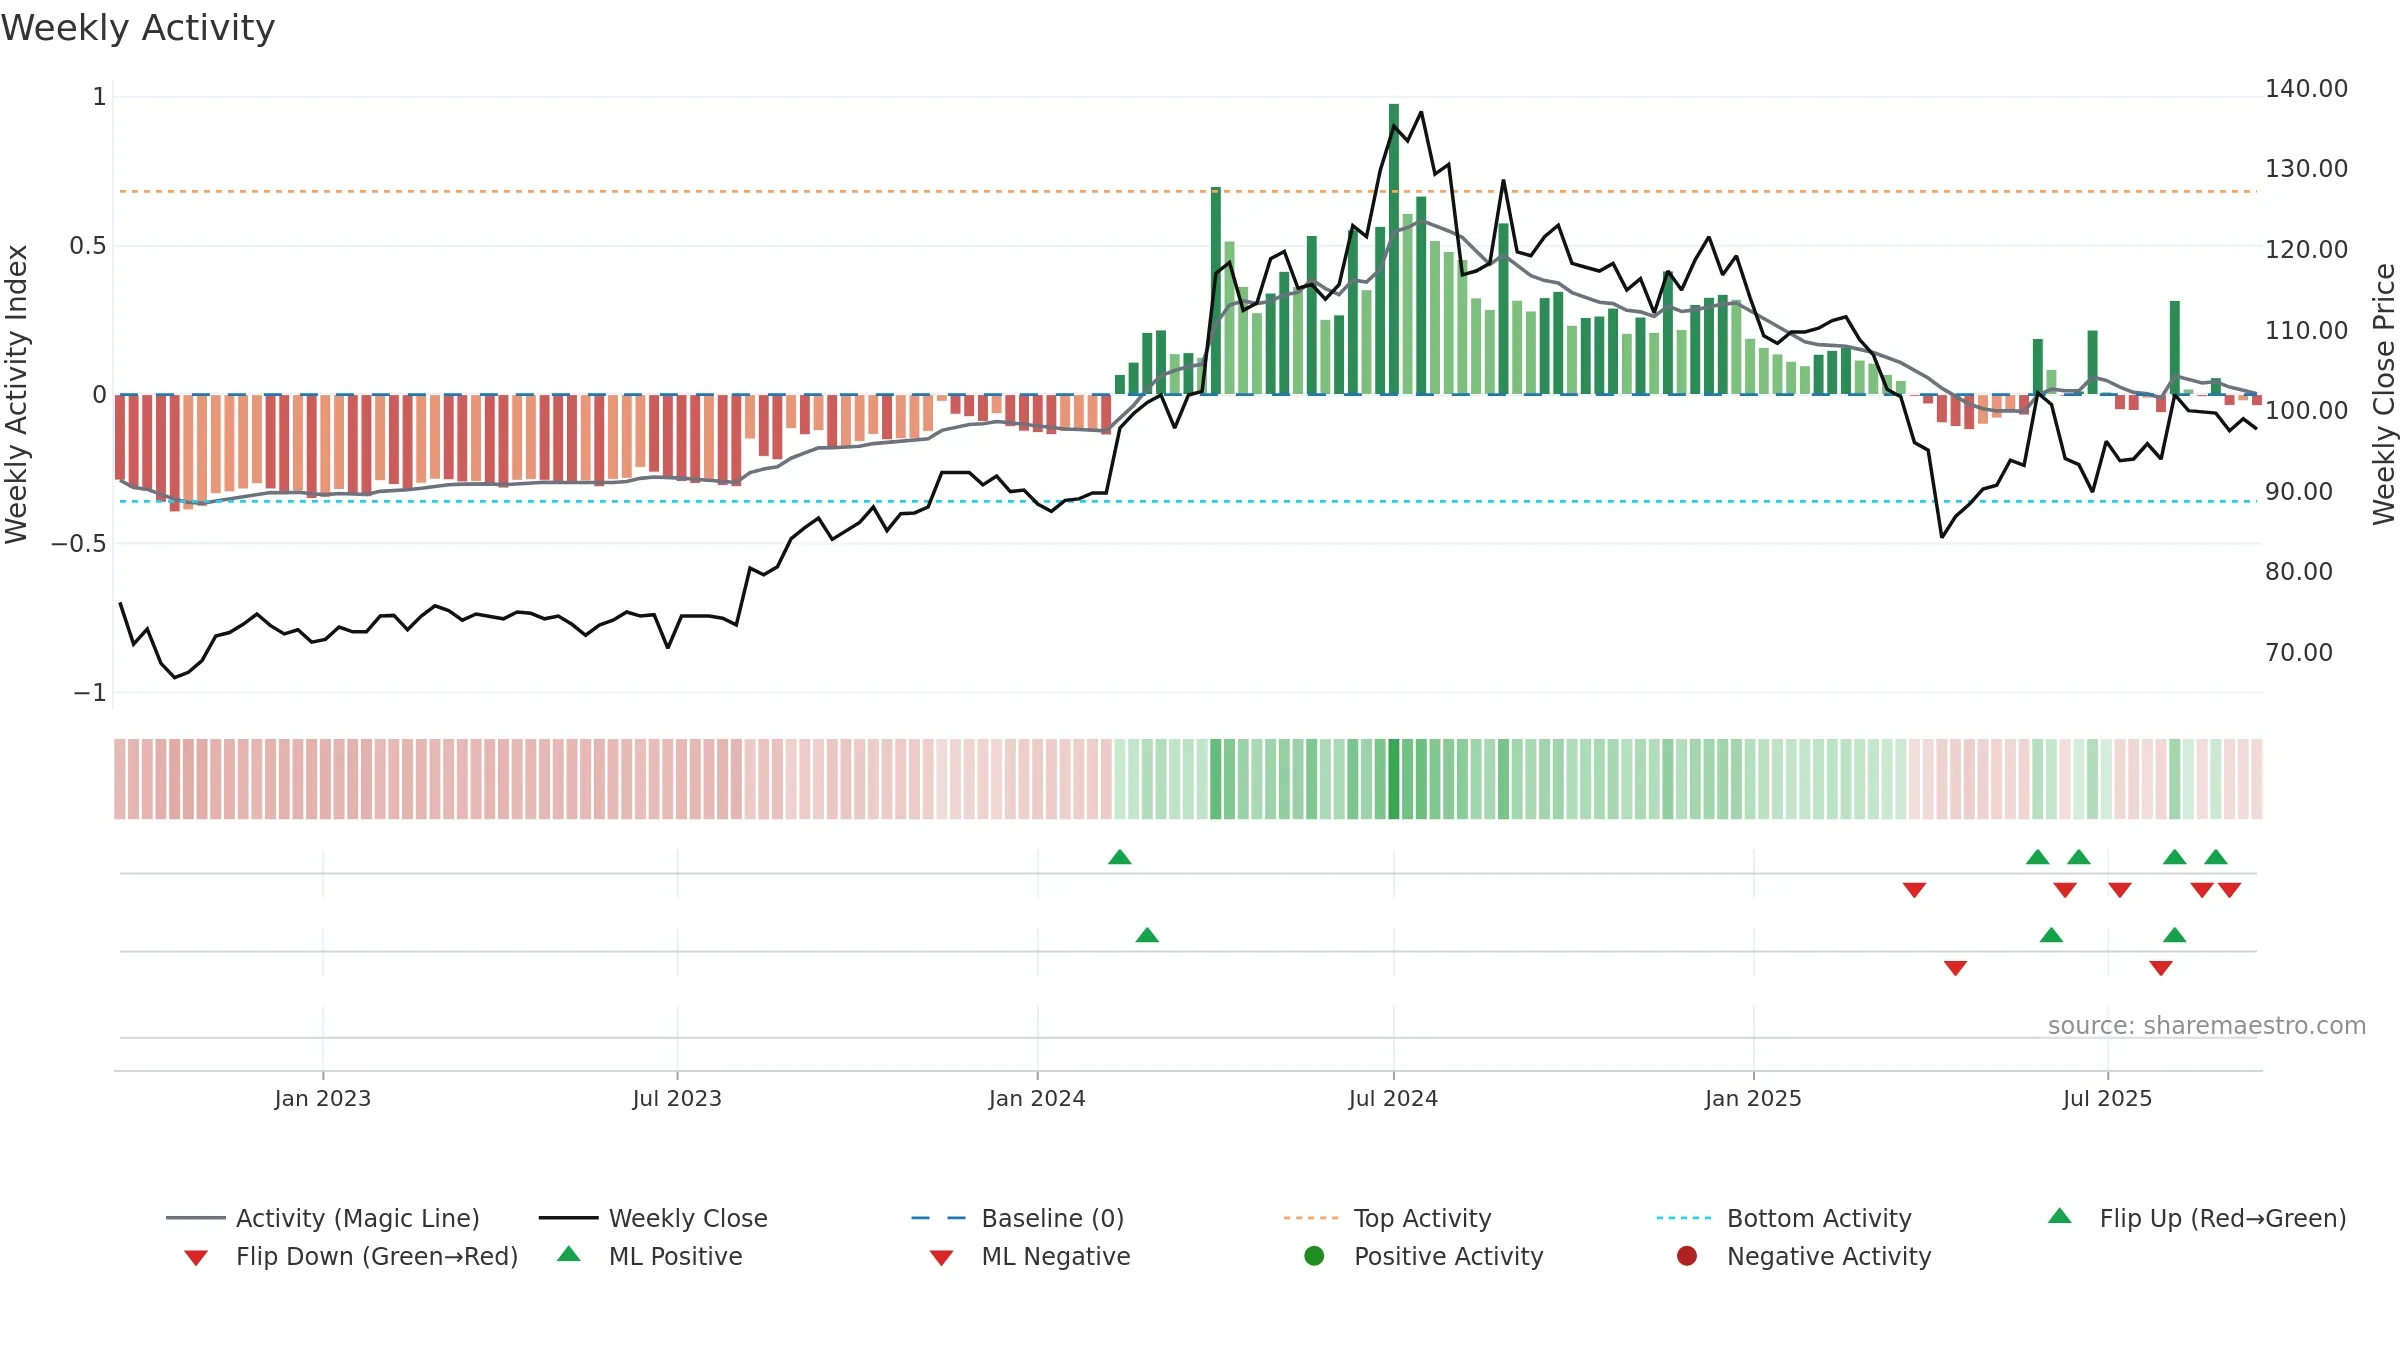The height and width of the screenshot is (1350, 2400).
Task: Click the Bottom Activity legend dotted line
Action: pyautogui.click(x=1684, y=1218)
